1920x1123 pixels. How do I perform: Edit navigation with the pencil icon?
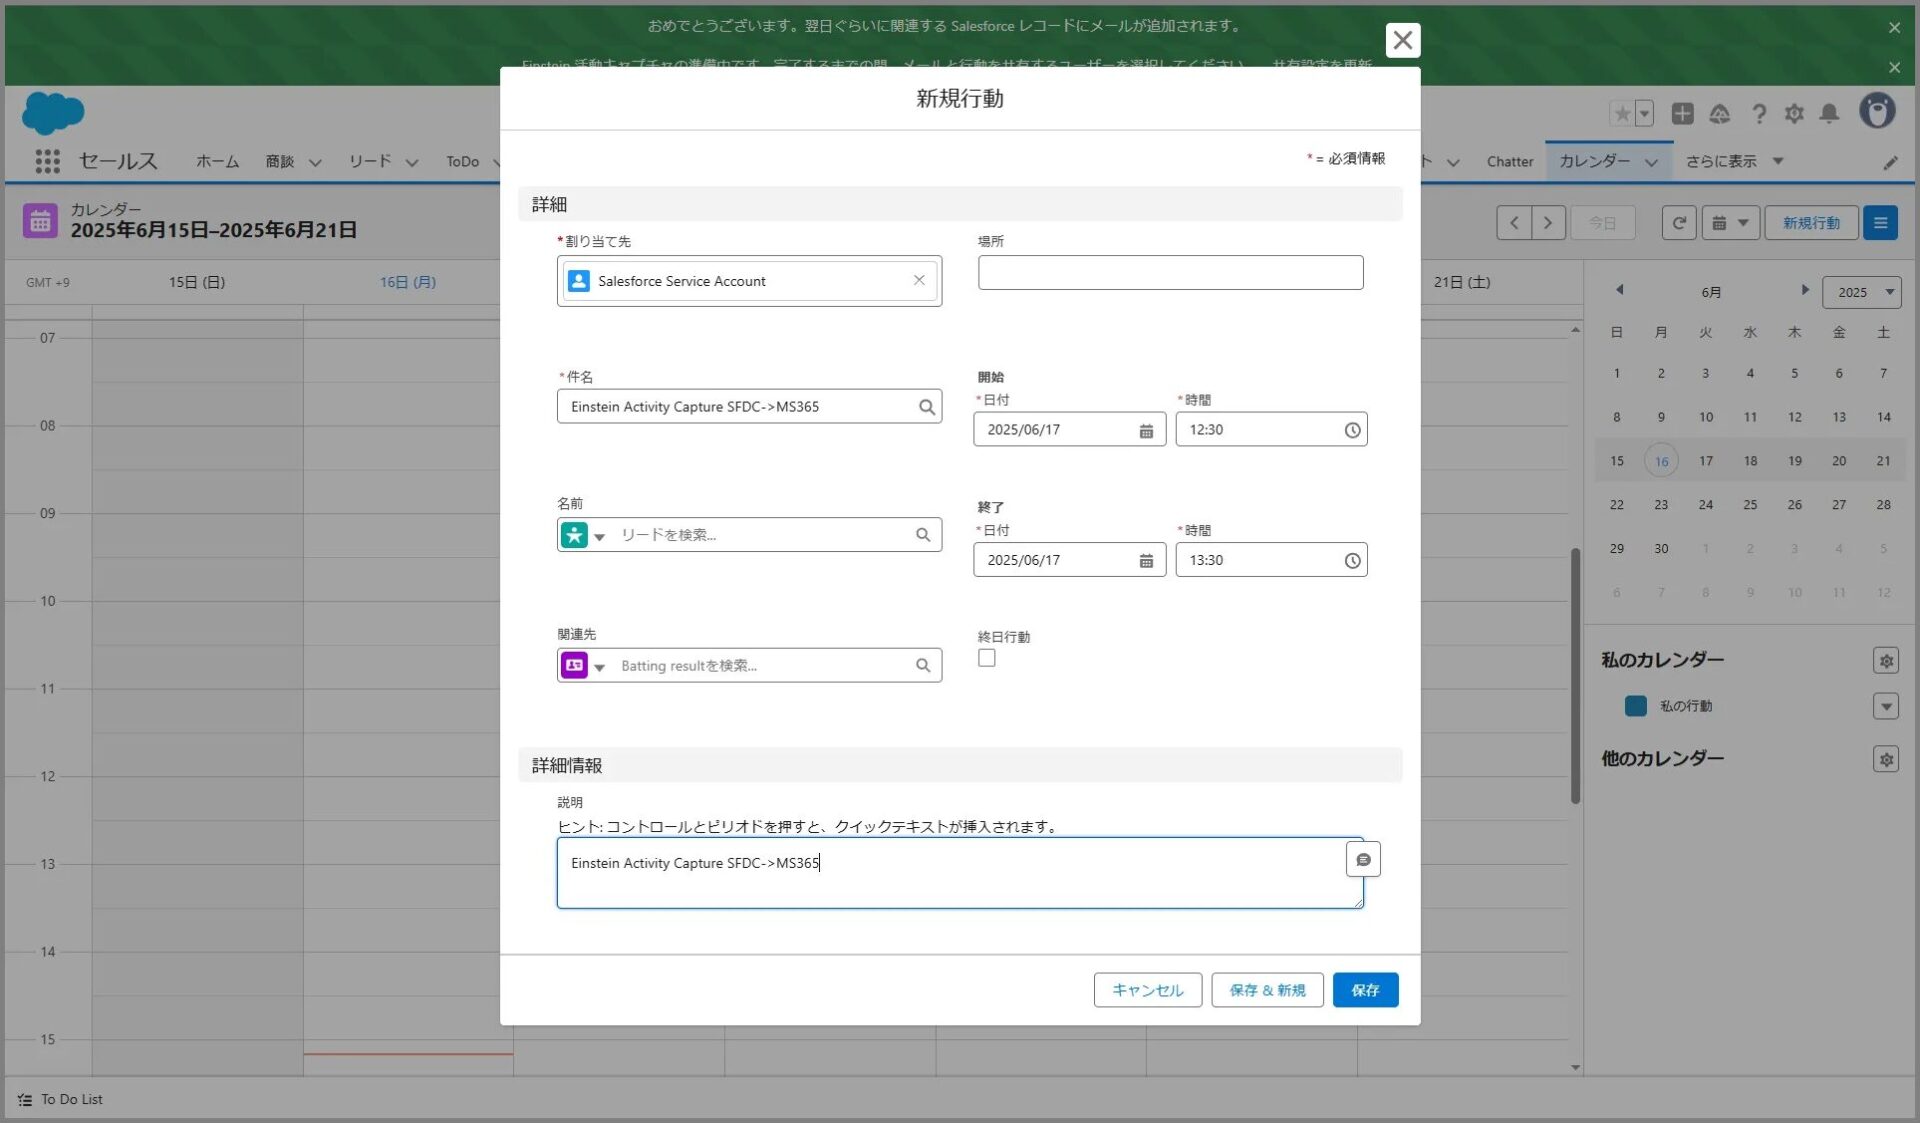(1890, 162)
